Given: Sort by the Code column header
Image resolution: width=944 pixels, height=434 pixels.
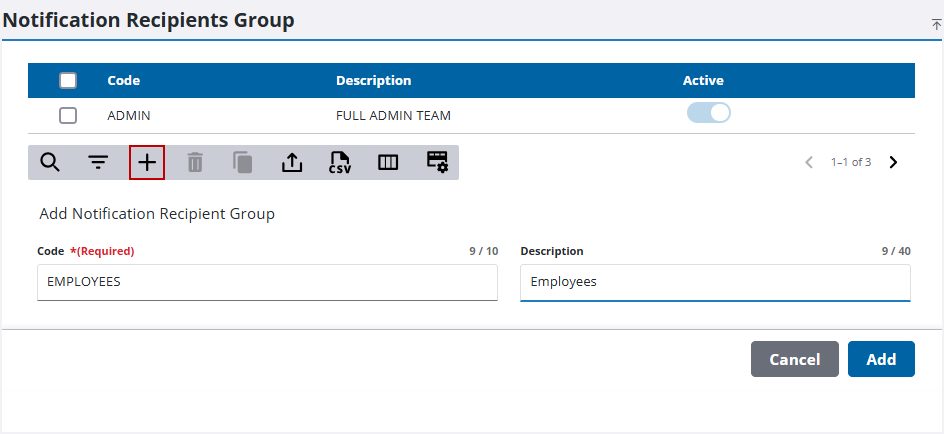Looking at the screenshot, I should click(123, 80).
